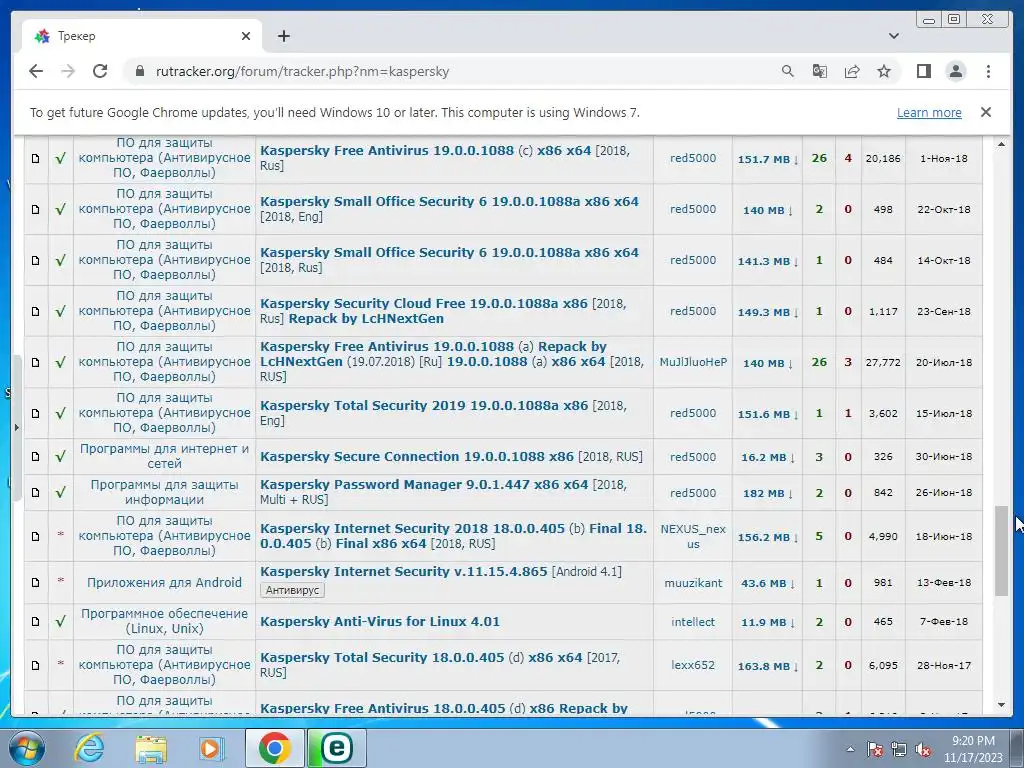Open Программы для защиты информации category

pyautogui.click(x=164, y=492)
